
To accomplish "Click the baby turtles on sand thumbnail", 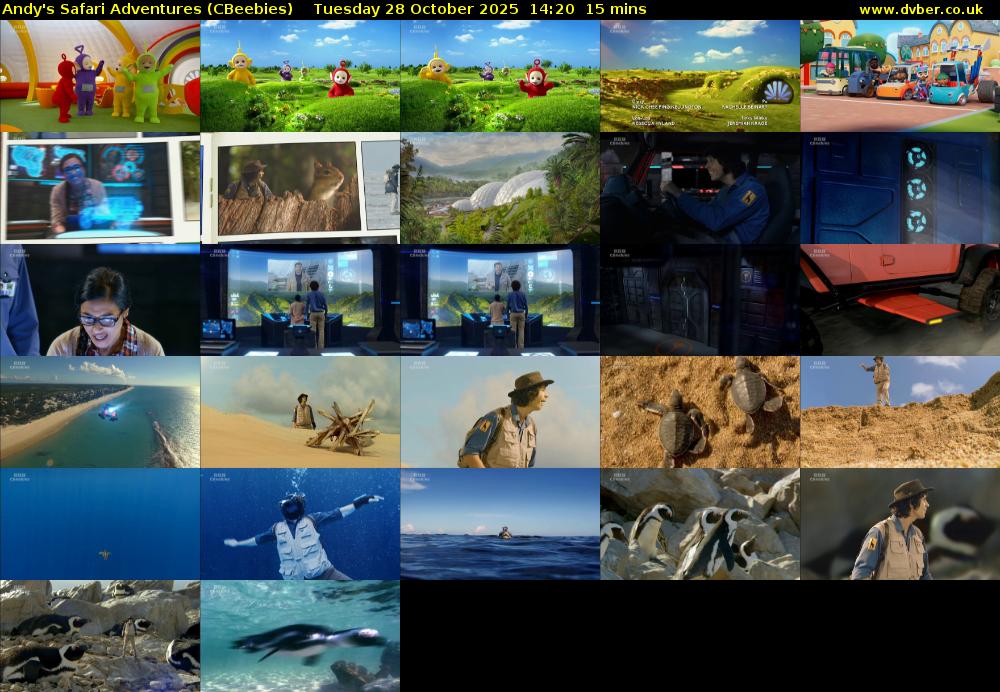I will tap(700, 412).
